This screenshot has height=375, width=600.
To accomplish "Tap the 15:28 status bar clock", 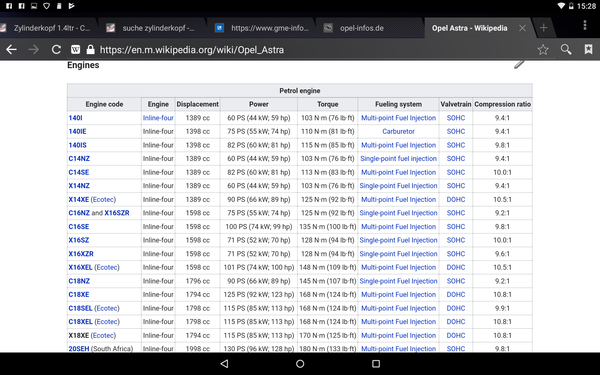I will coord(586,6).
